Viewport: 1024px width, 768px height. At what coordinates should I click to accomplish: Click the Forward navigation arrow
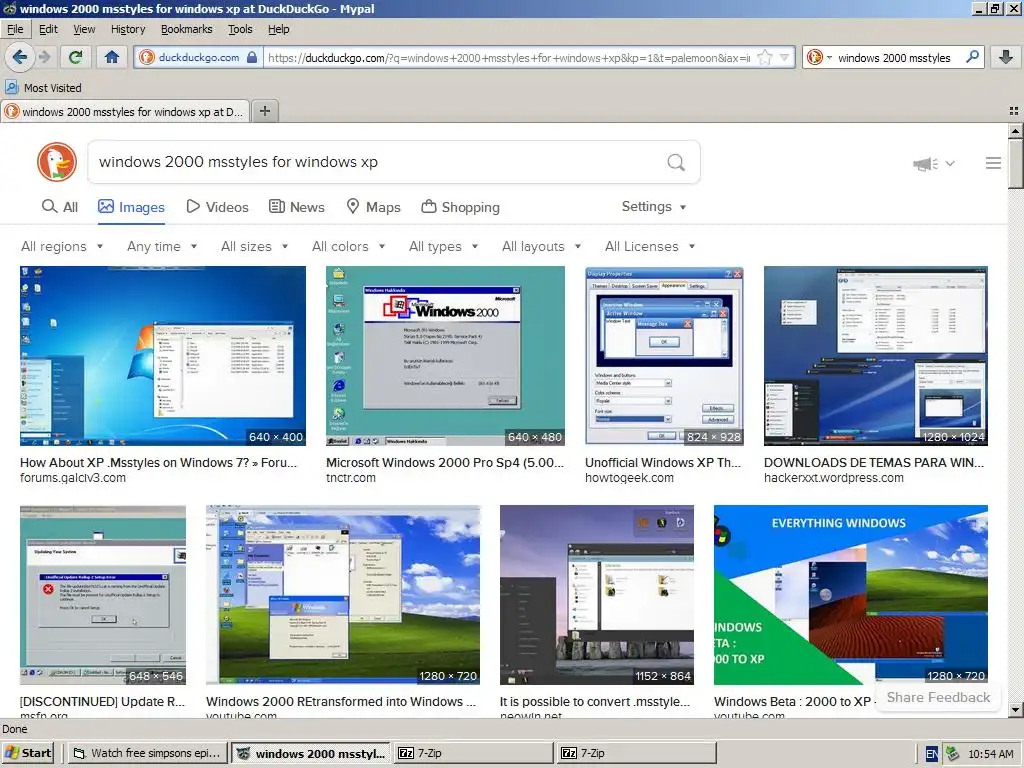44,57
